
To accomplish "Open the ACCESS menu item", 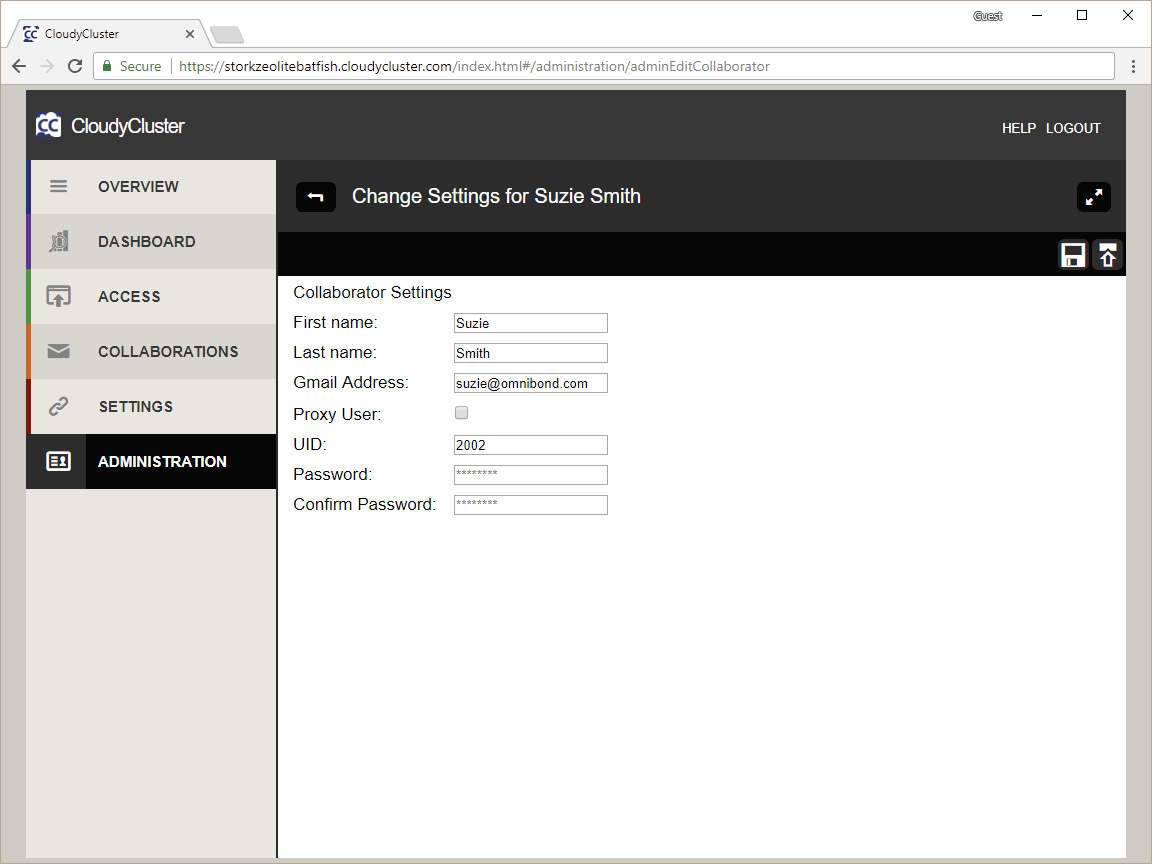I will 153,297.
